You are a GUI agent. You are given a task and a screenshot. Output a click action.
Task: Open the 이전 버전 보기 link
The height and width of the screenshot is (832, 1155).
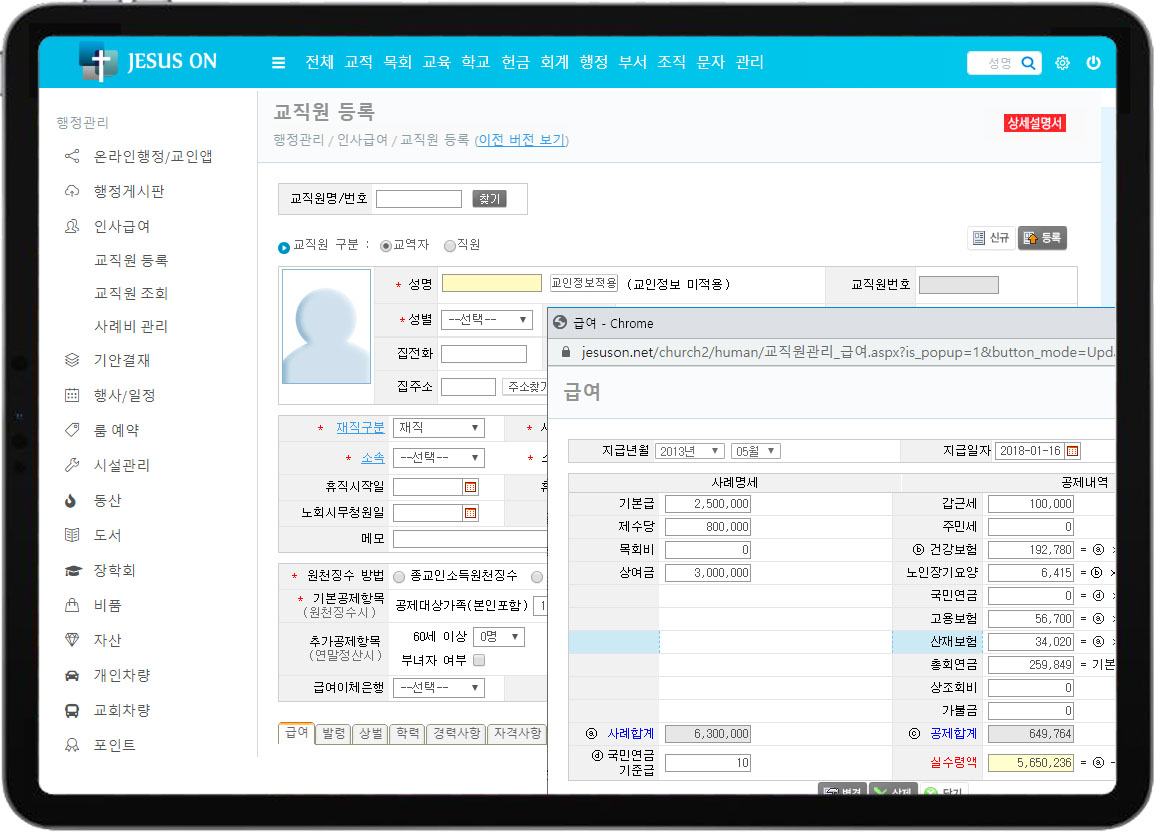521,140
